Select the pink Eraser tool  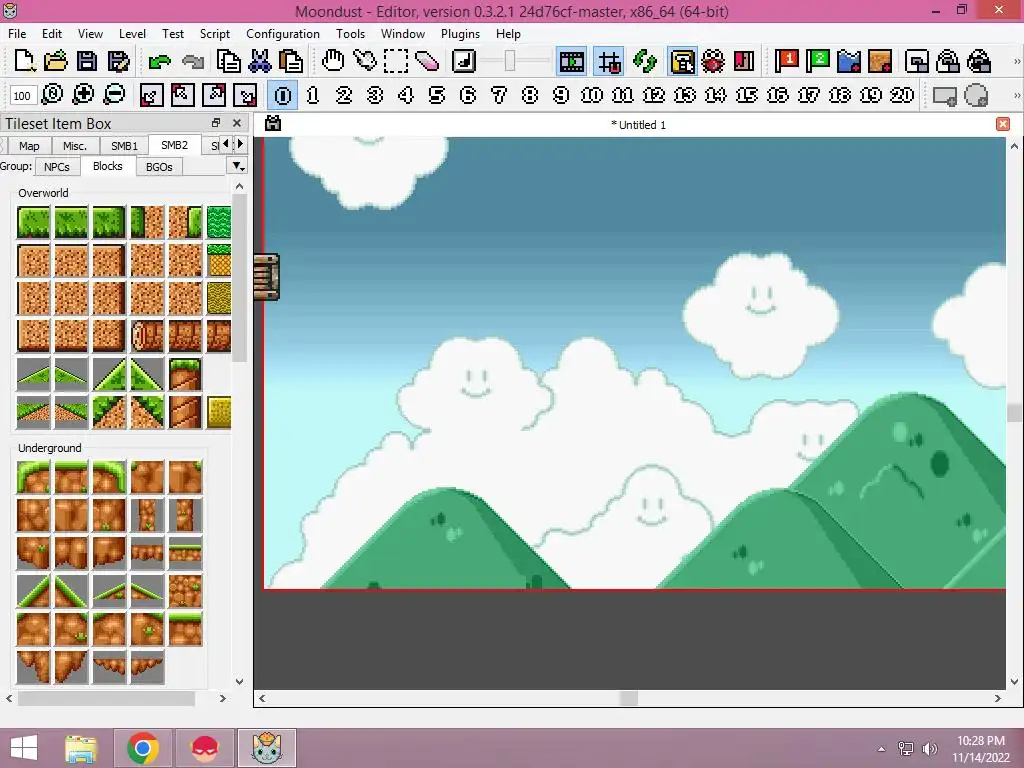(x=426, y=61)
